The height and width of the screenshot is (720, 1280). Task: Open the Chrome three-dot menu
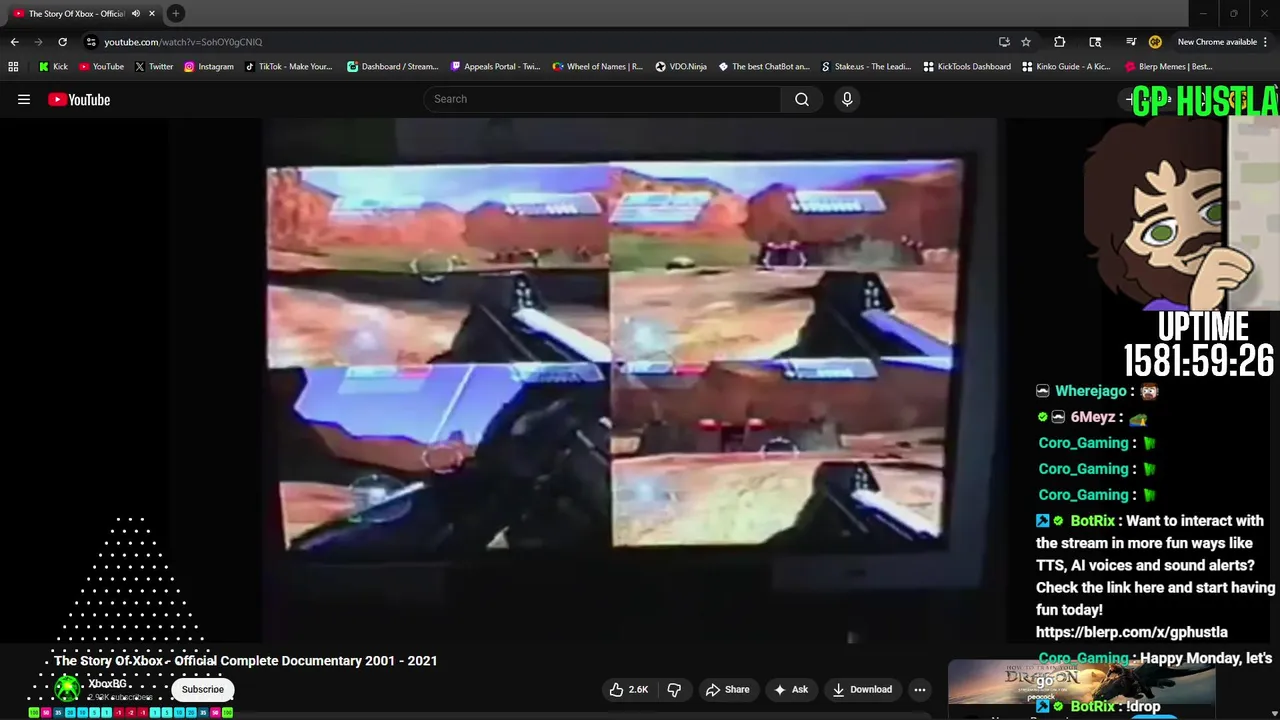(x=1264, y=42)
